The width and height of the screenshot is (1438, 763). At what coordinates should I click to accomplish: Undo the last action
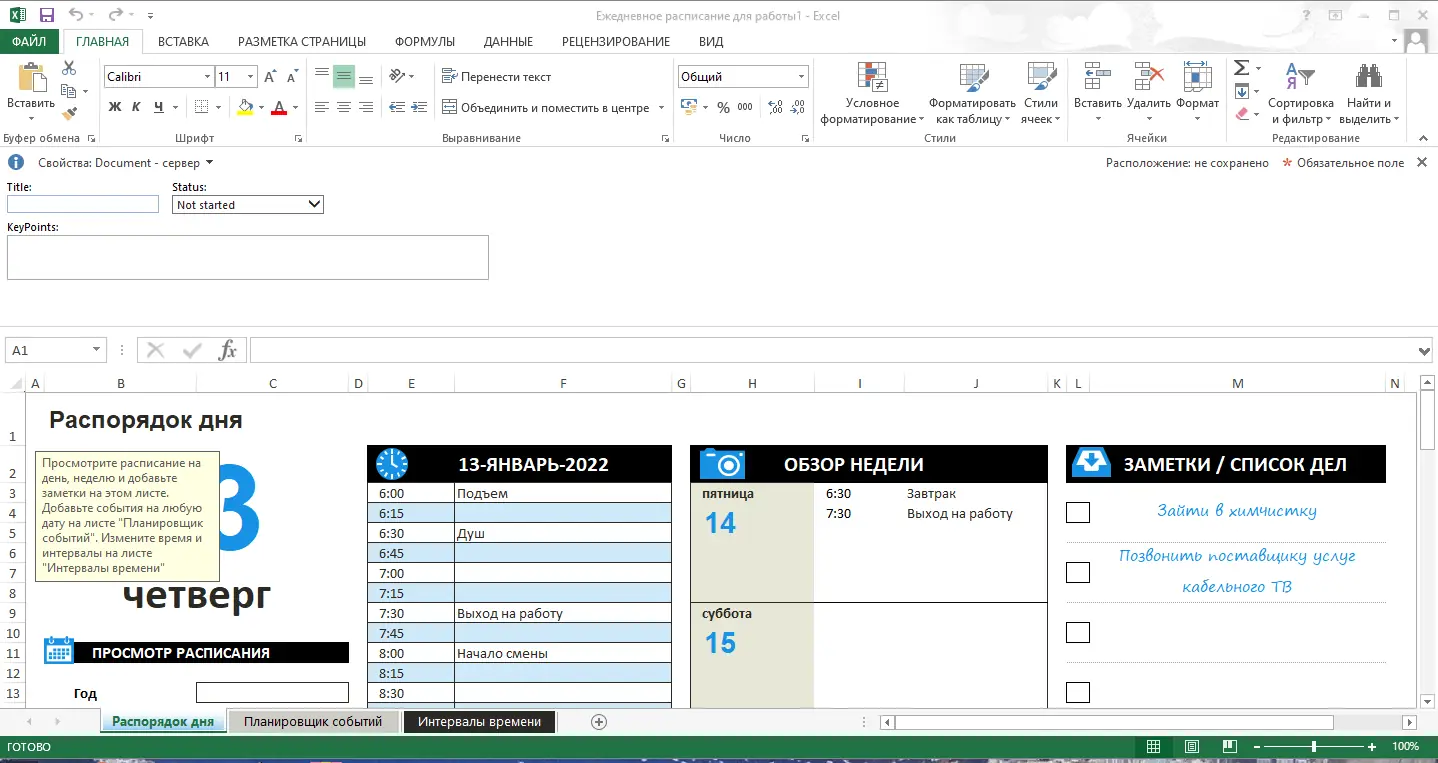tap(77, 15)
